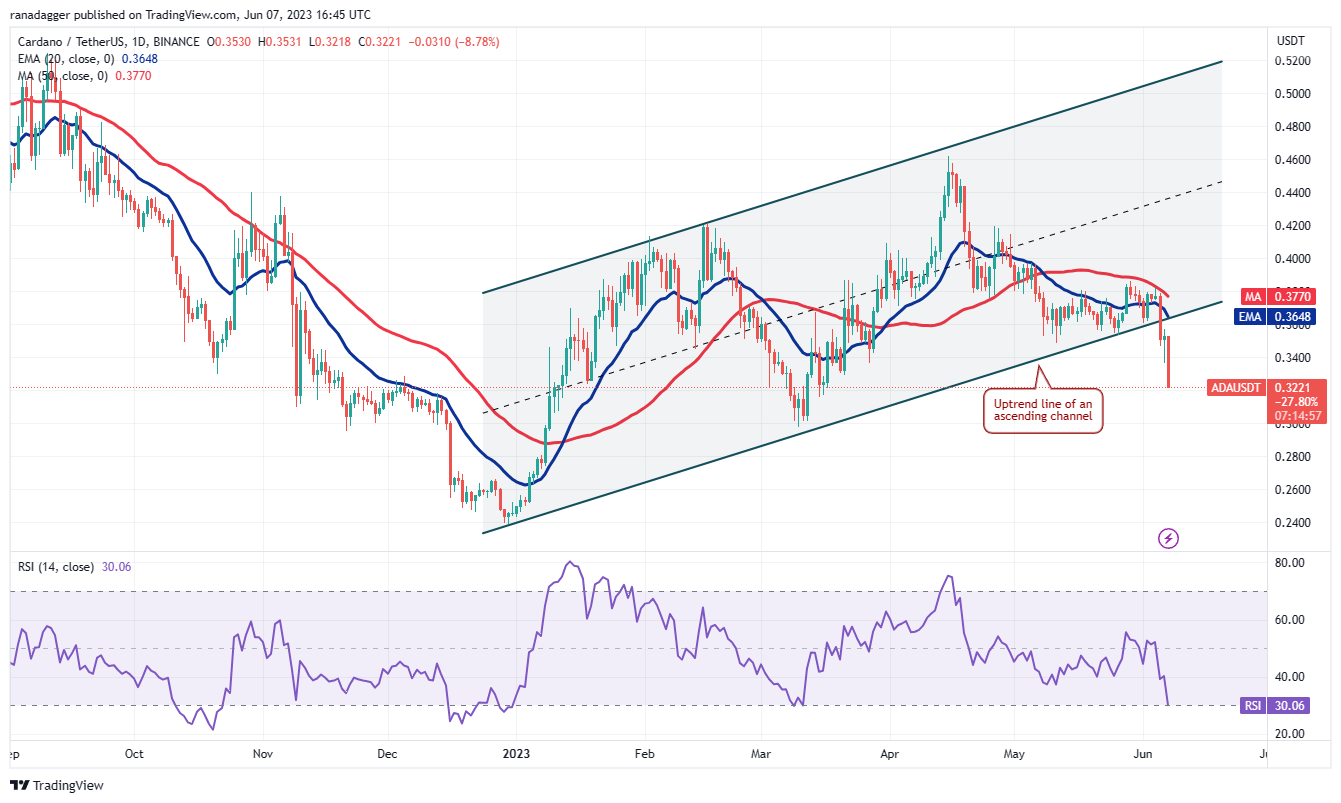Click the 2023 label on time axis
Image resolution: width=1341 pixels, height=803 pixels.
click(x=517, y=753)
